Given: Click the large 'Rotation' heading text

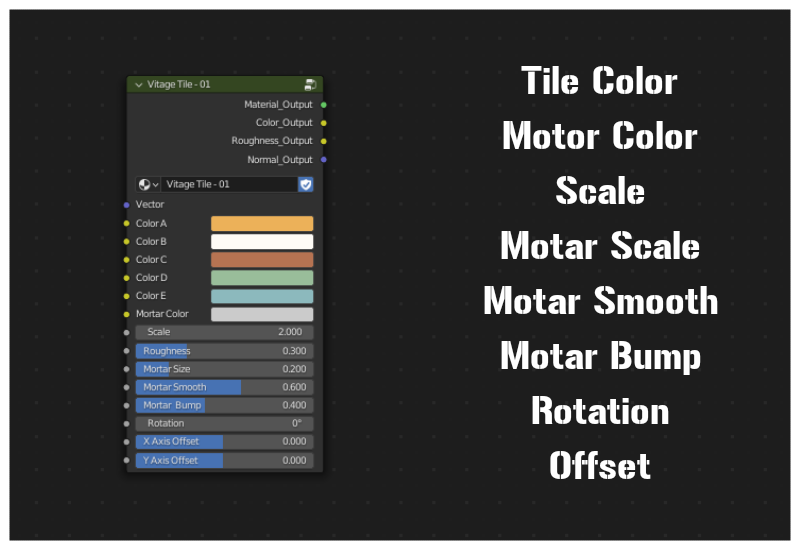Looking at the screenshot, I should (600, 411).
